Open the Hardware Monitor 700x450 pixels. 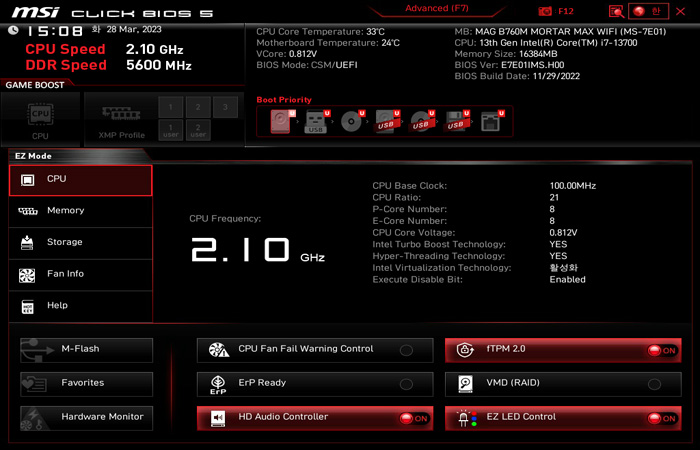click(87, 418)
